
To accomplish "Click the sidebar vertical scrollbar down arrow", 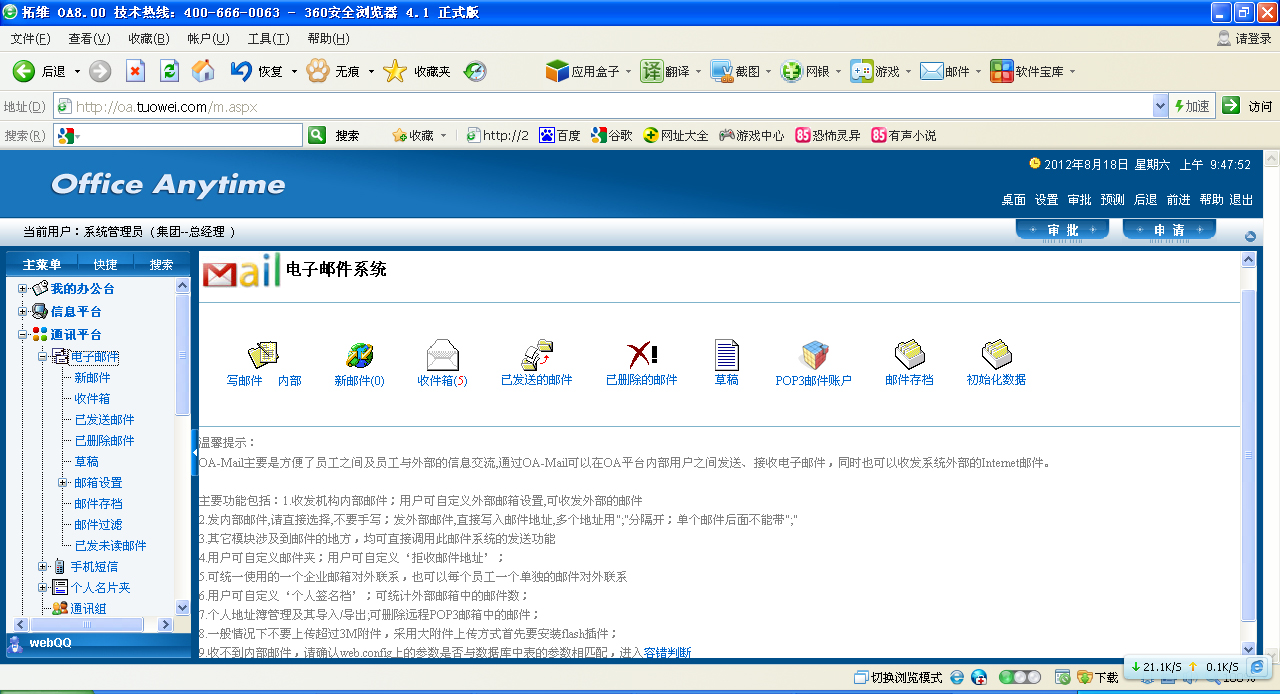I will [182, 607].
